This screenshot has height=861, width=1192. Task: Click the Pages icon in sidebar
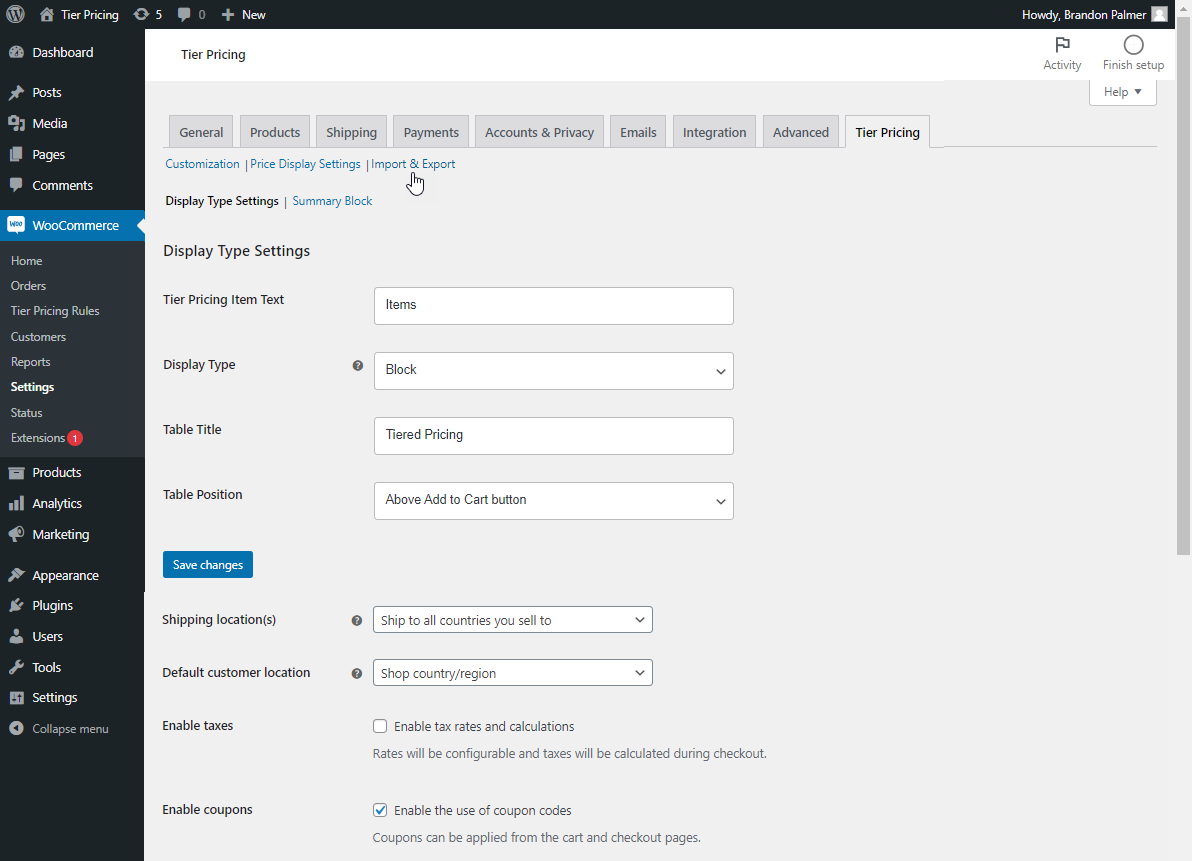(16, 154)
